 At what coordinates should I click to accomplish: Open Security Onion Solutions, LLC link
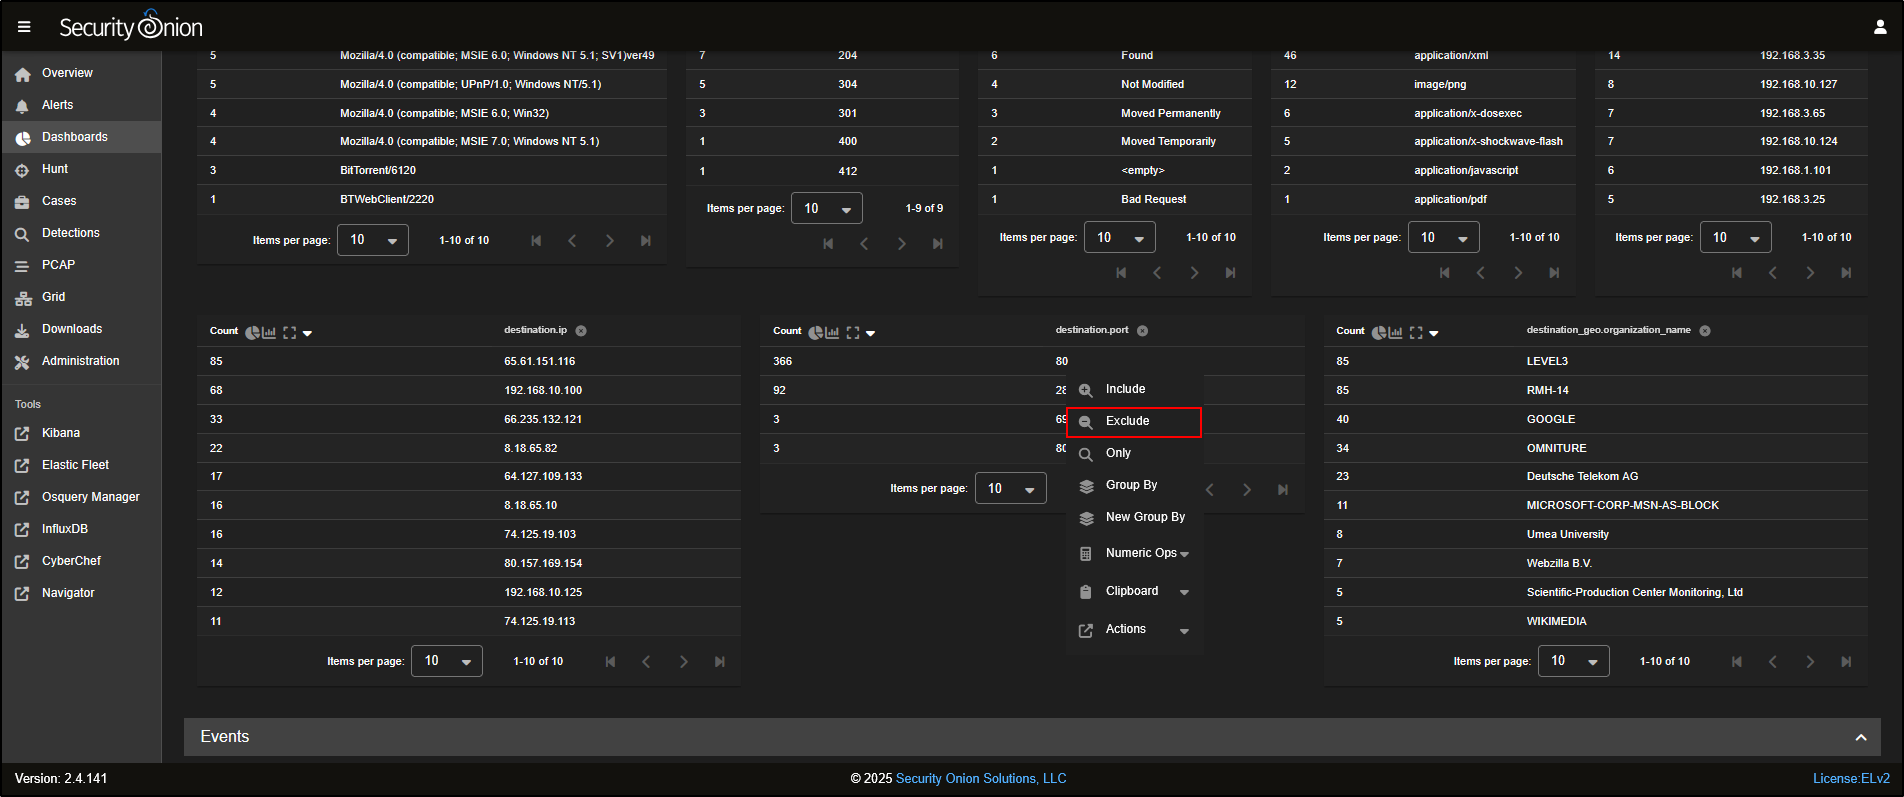pos(980,778)
